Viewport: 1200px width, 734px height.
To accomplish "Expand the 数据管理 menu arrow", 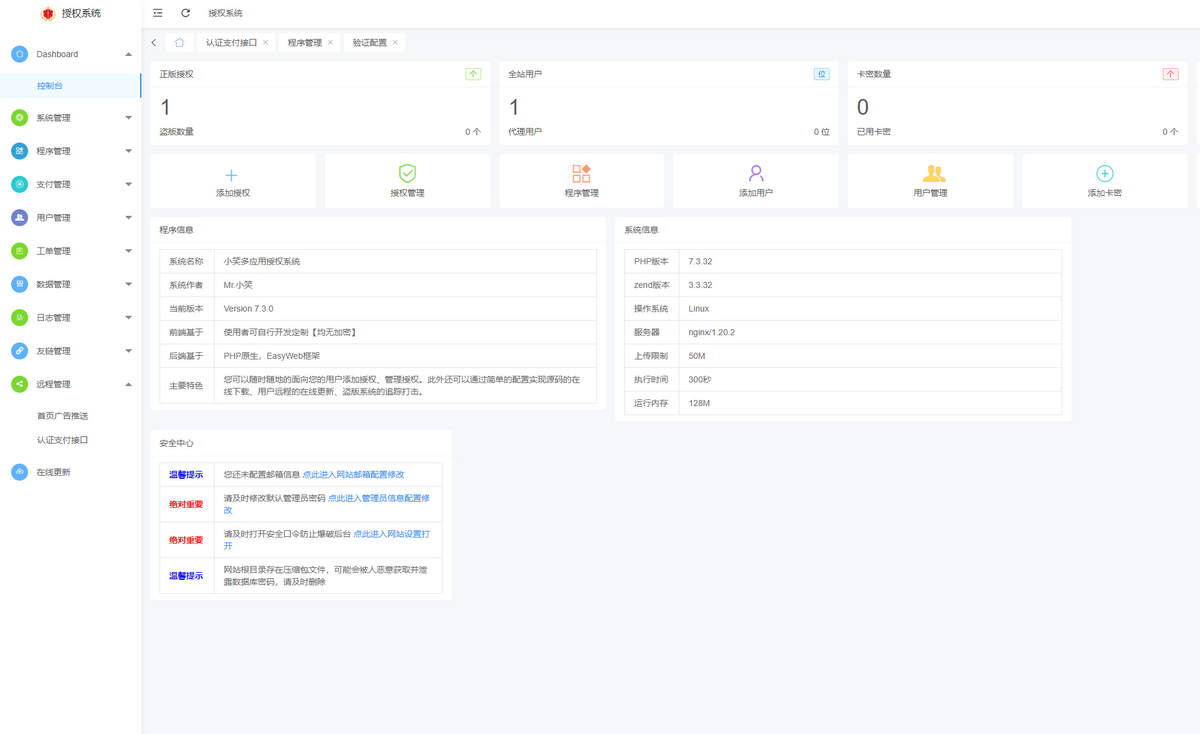I will [128, 284].
